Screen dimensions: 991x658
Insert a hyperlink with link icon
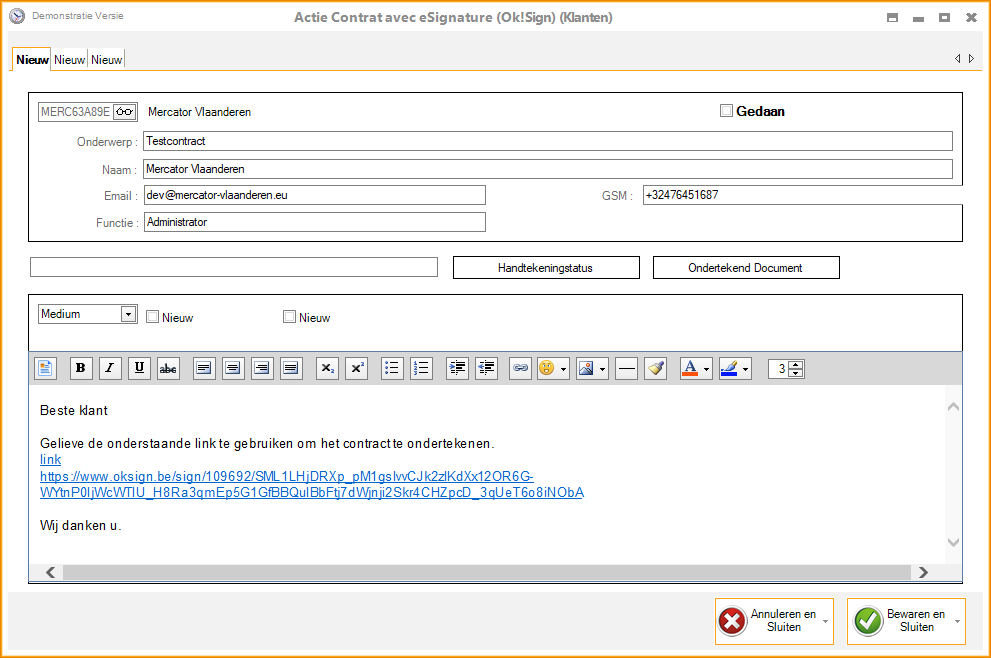pos(520,368)
